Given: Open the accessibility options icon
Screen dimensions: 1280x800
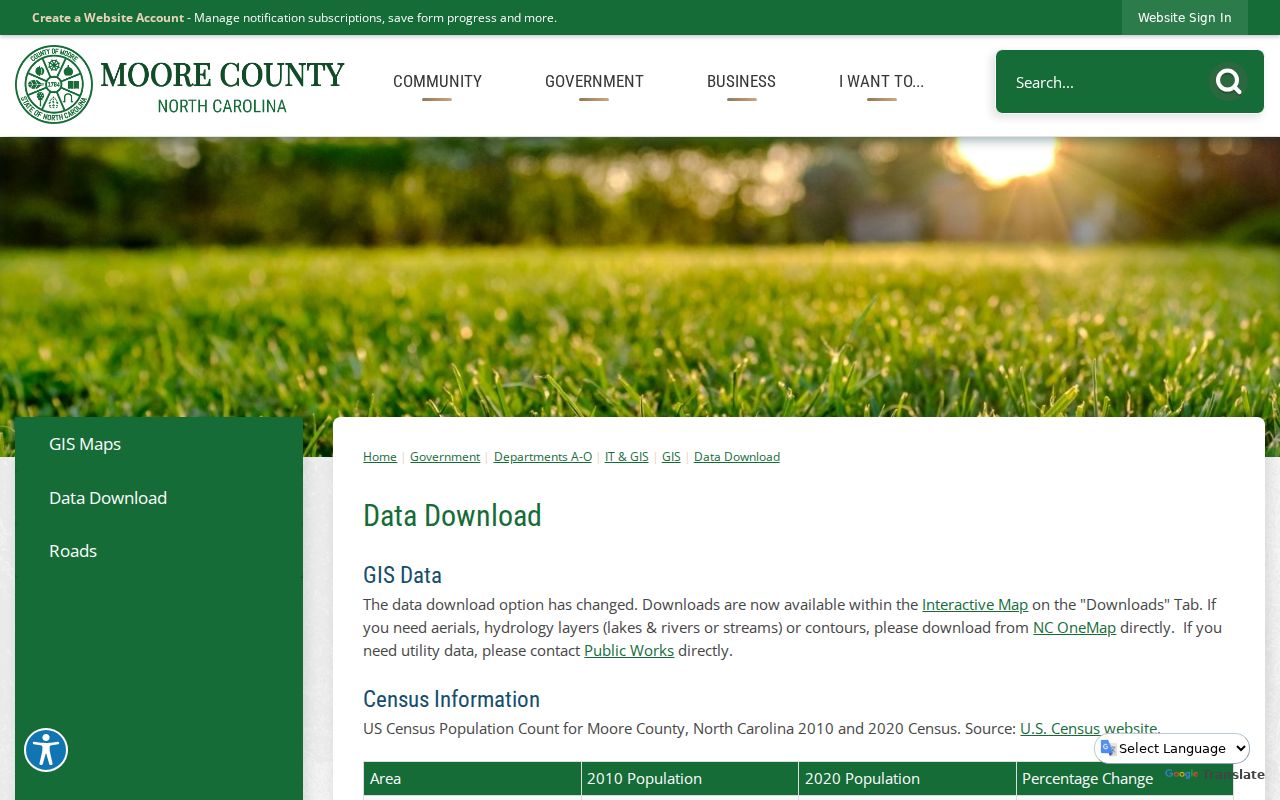Looking at the screenshot, I should 46,750.
